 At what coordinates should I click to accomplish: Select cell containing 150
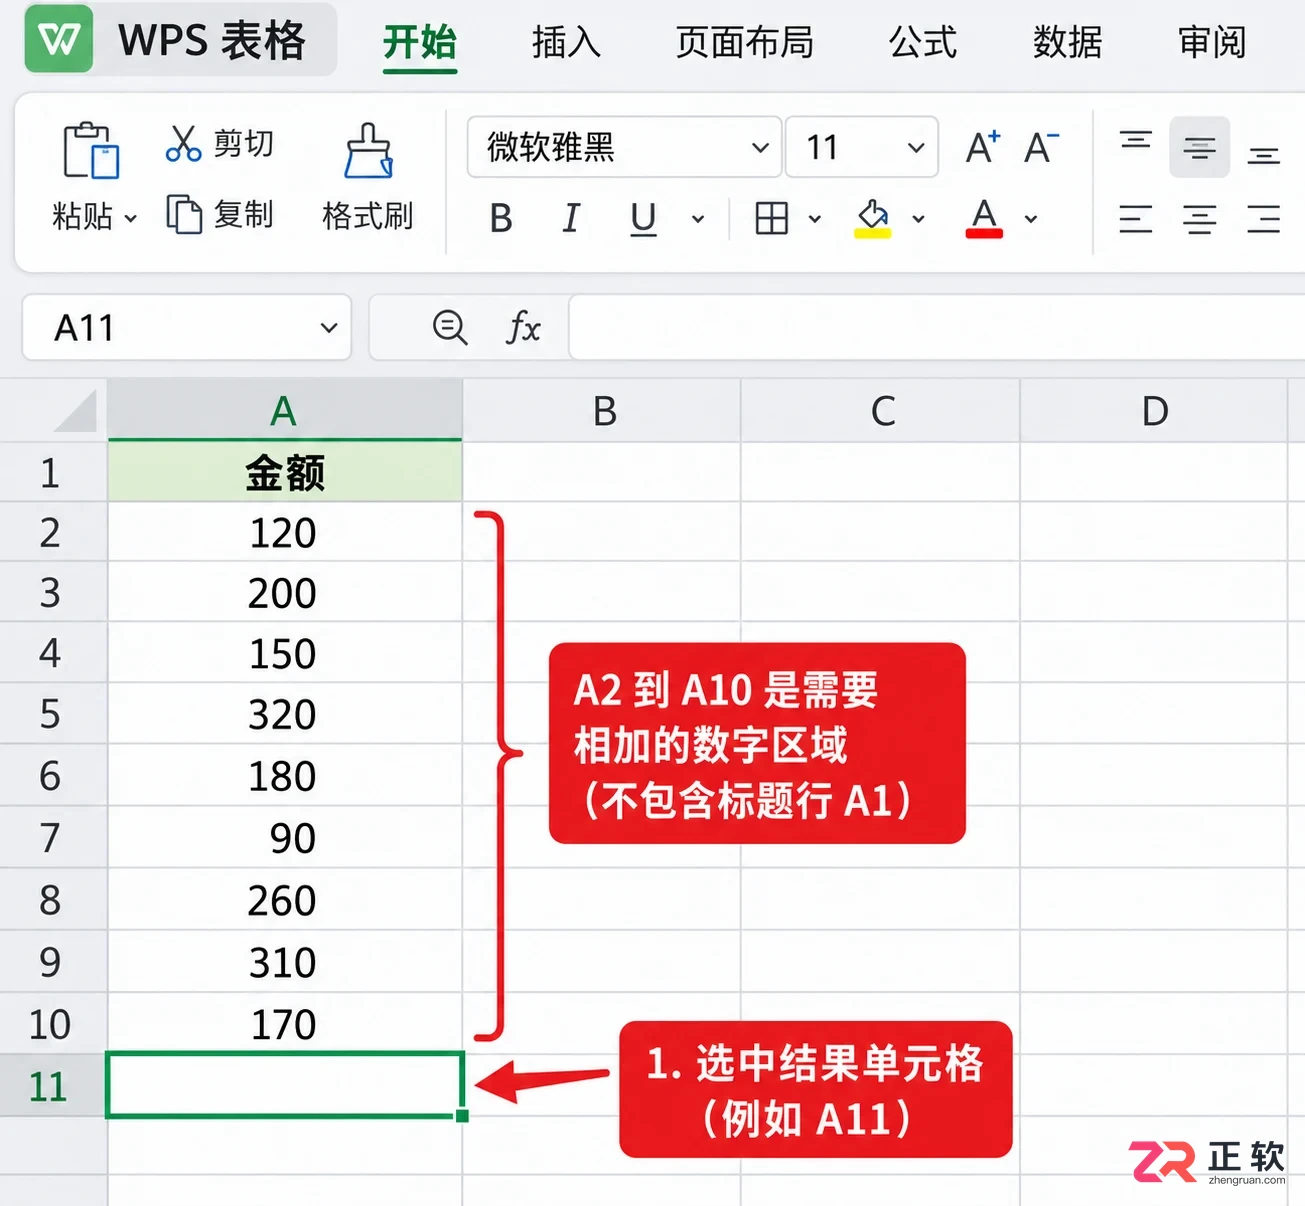click(285, 654)
